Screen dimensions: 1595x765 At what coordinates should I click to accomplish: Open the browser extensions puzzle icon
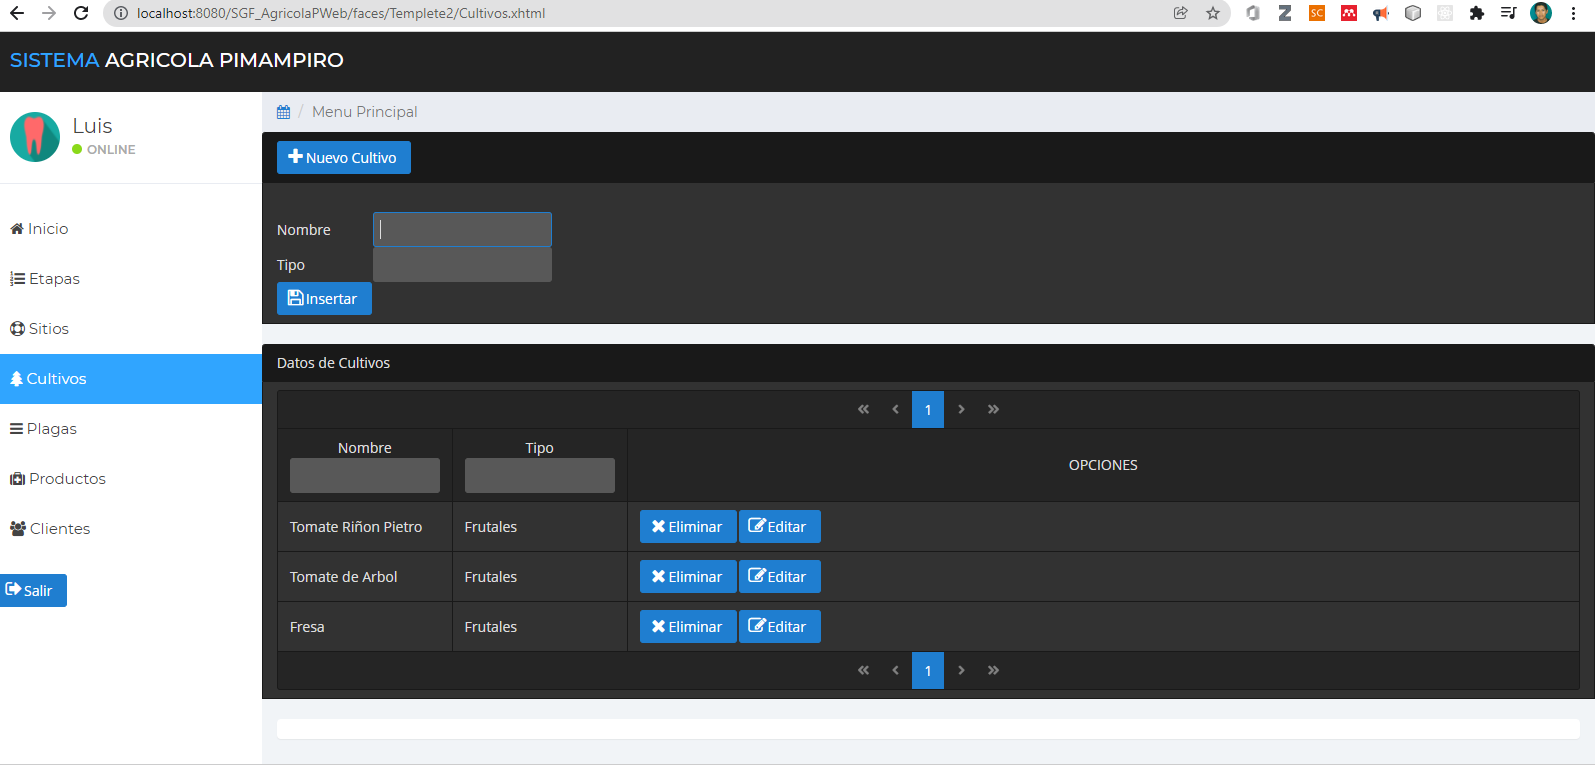(1476, 13)
